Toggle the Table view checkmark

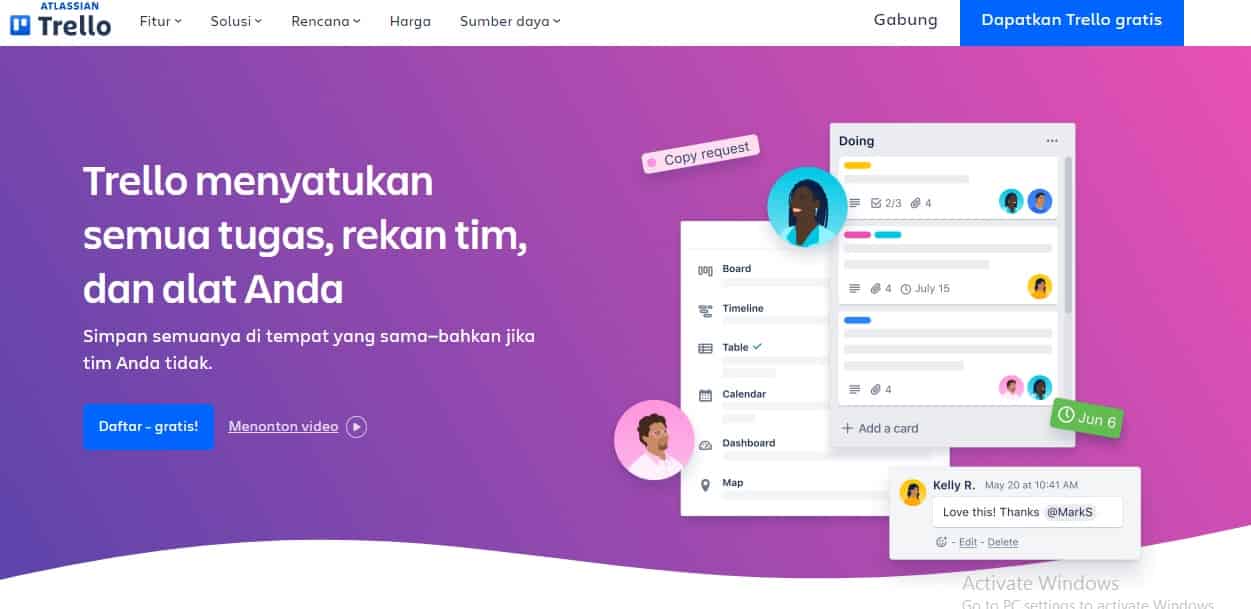click(x=757, y=346)
